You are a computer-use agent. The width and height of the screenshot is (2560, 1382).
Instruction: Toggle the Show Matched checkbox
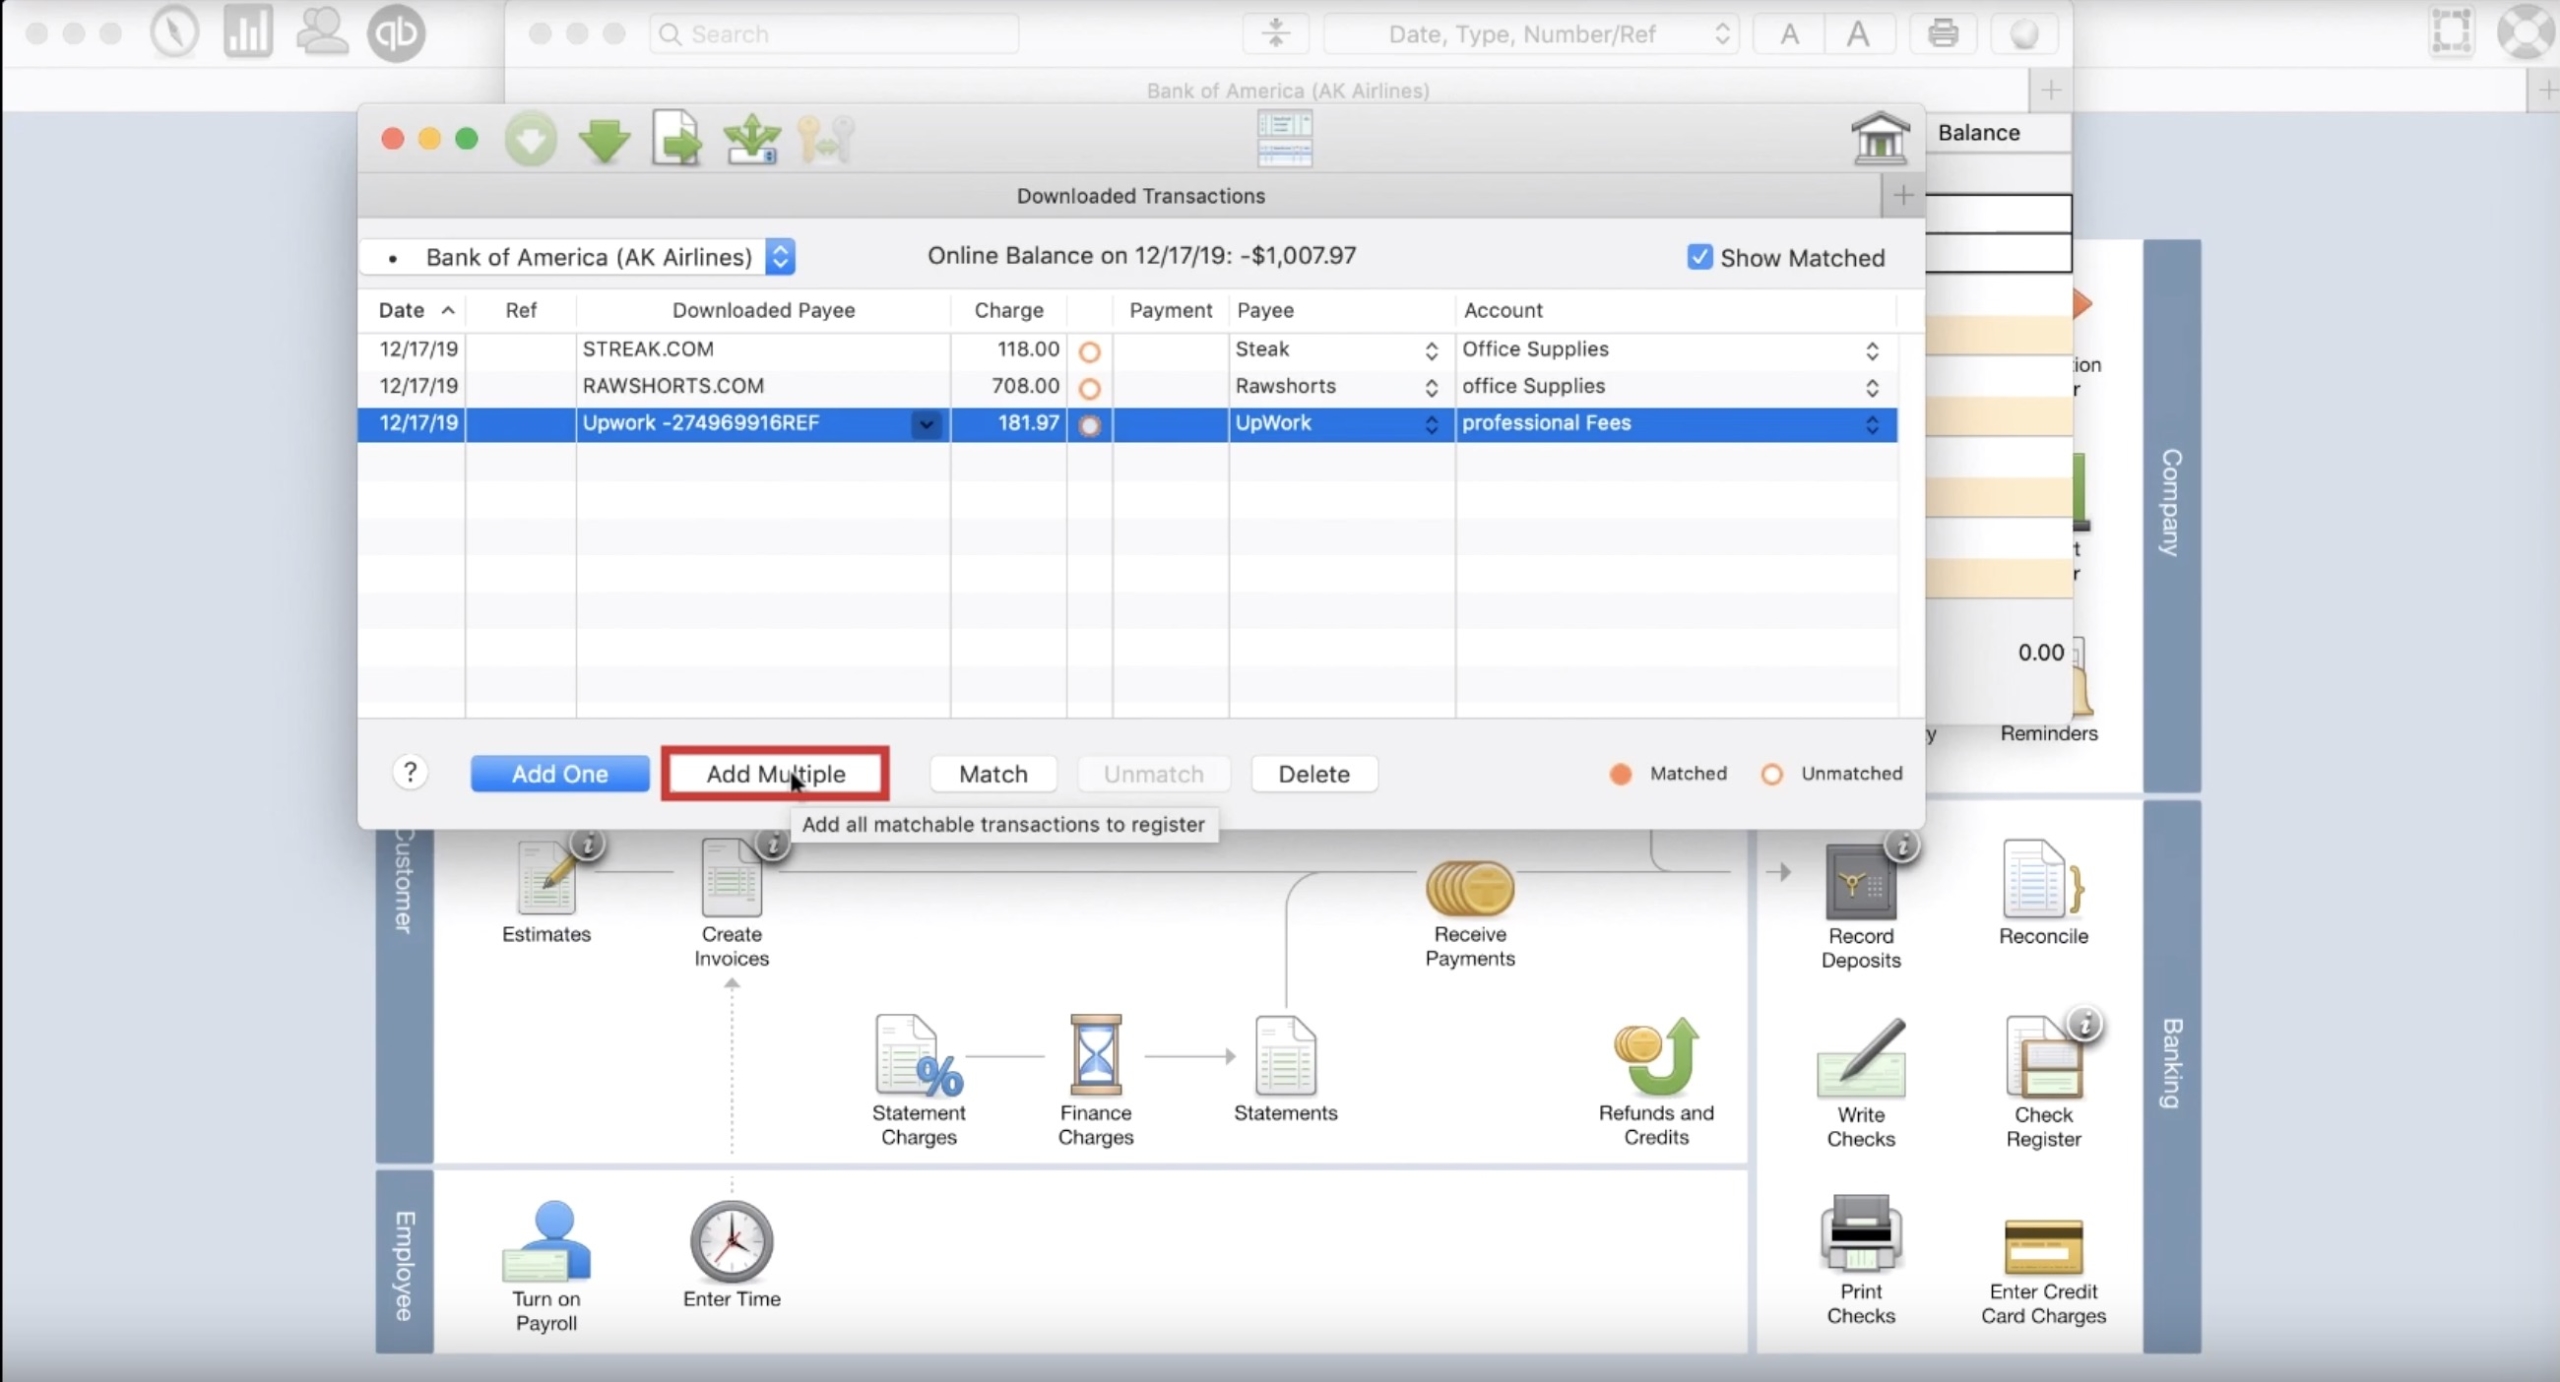1699,257
